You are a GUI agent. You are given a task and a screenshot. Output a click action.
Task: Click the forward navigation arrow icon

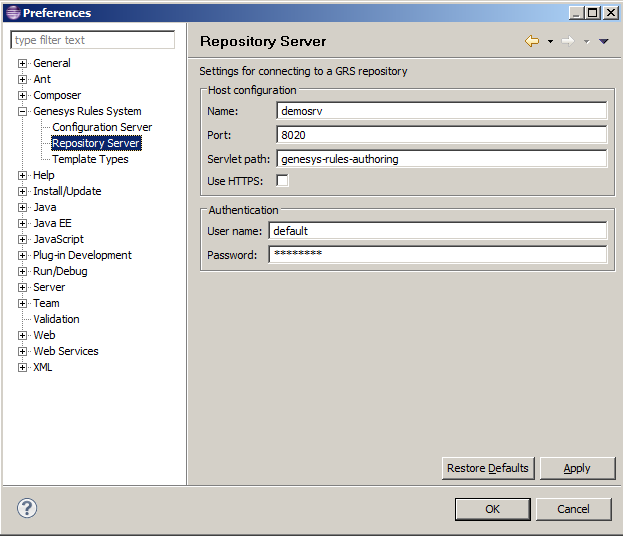(x=568, y=41)
